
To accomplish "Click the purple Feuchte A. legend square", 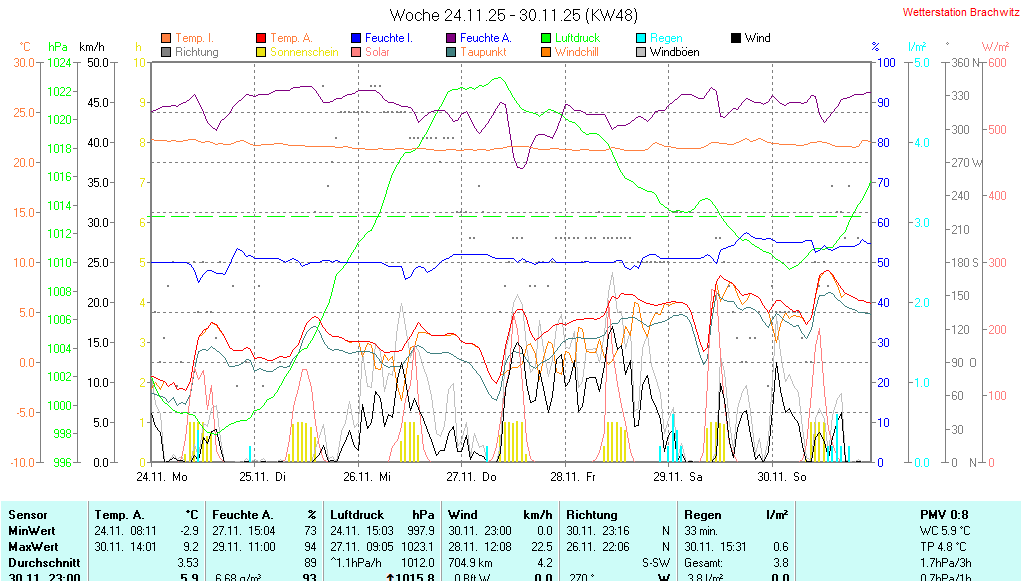I will [451, 38].
